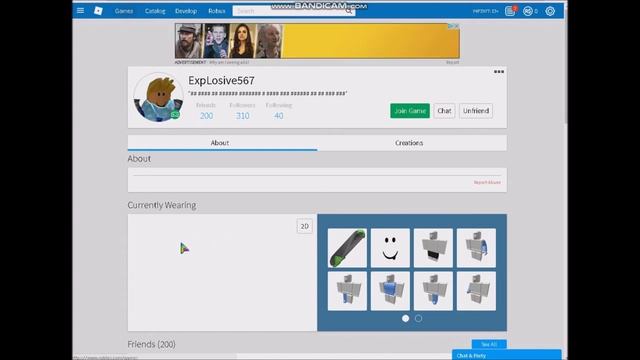Viewport: 640px width, 360px height.
Task: Click the Report Abuse link
Action: pyautogui.click(x=487, y=182)
